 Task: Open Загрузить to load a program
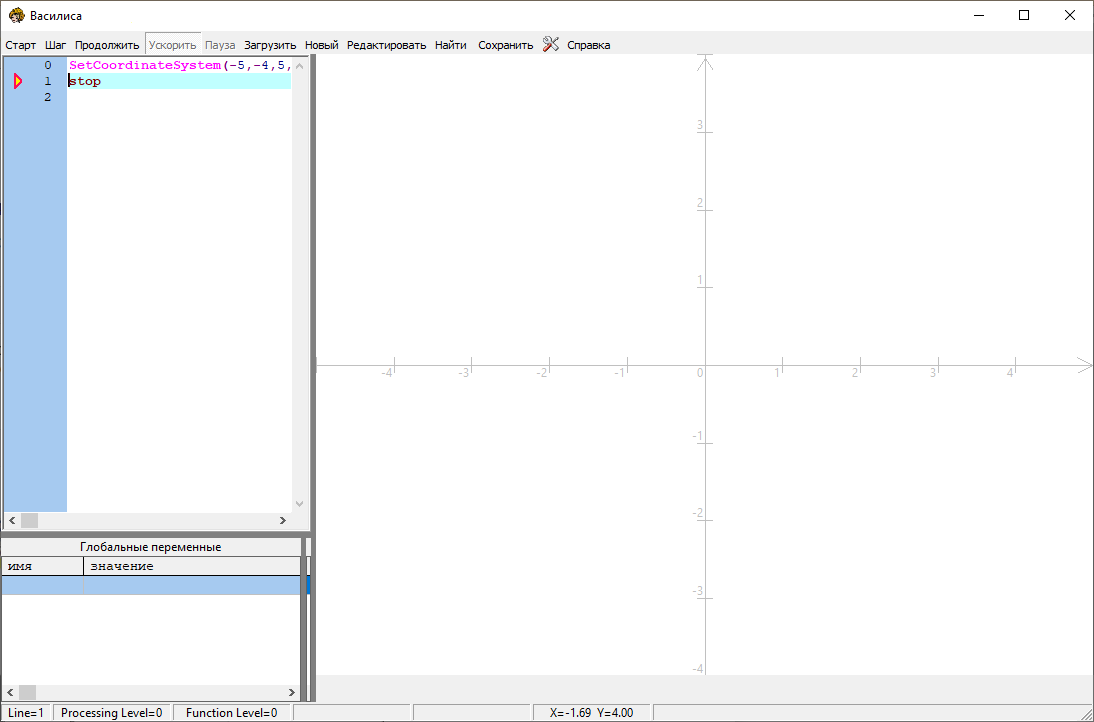270,45
